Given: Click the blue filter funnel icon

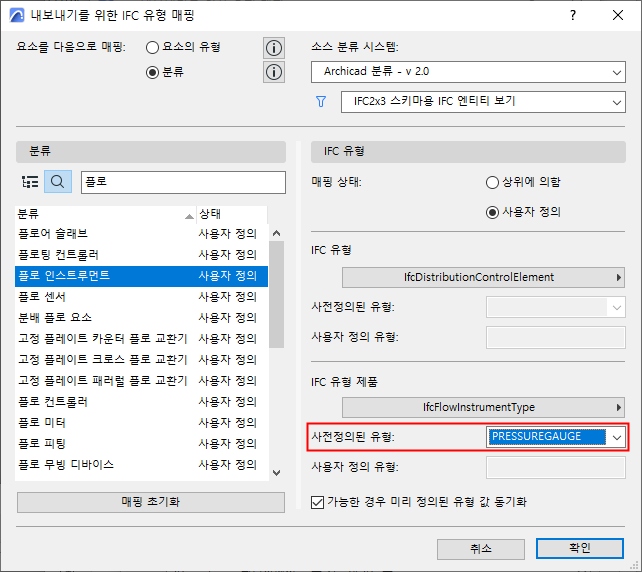Looking at the screenshot, I should coord(321,102).
